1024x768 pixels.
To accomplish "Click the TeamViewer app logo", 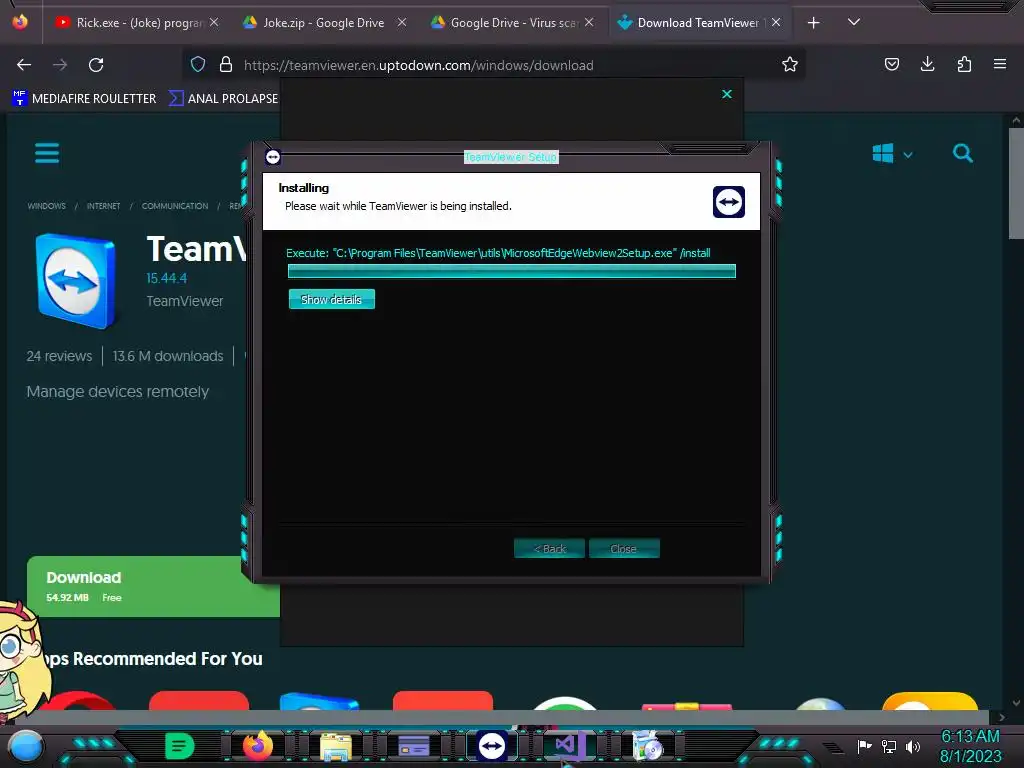I will (x=76, y=281).
